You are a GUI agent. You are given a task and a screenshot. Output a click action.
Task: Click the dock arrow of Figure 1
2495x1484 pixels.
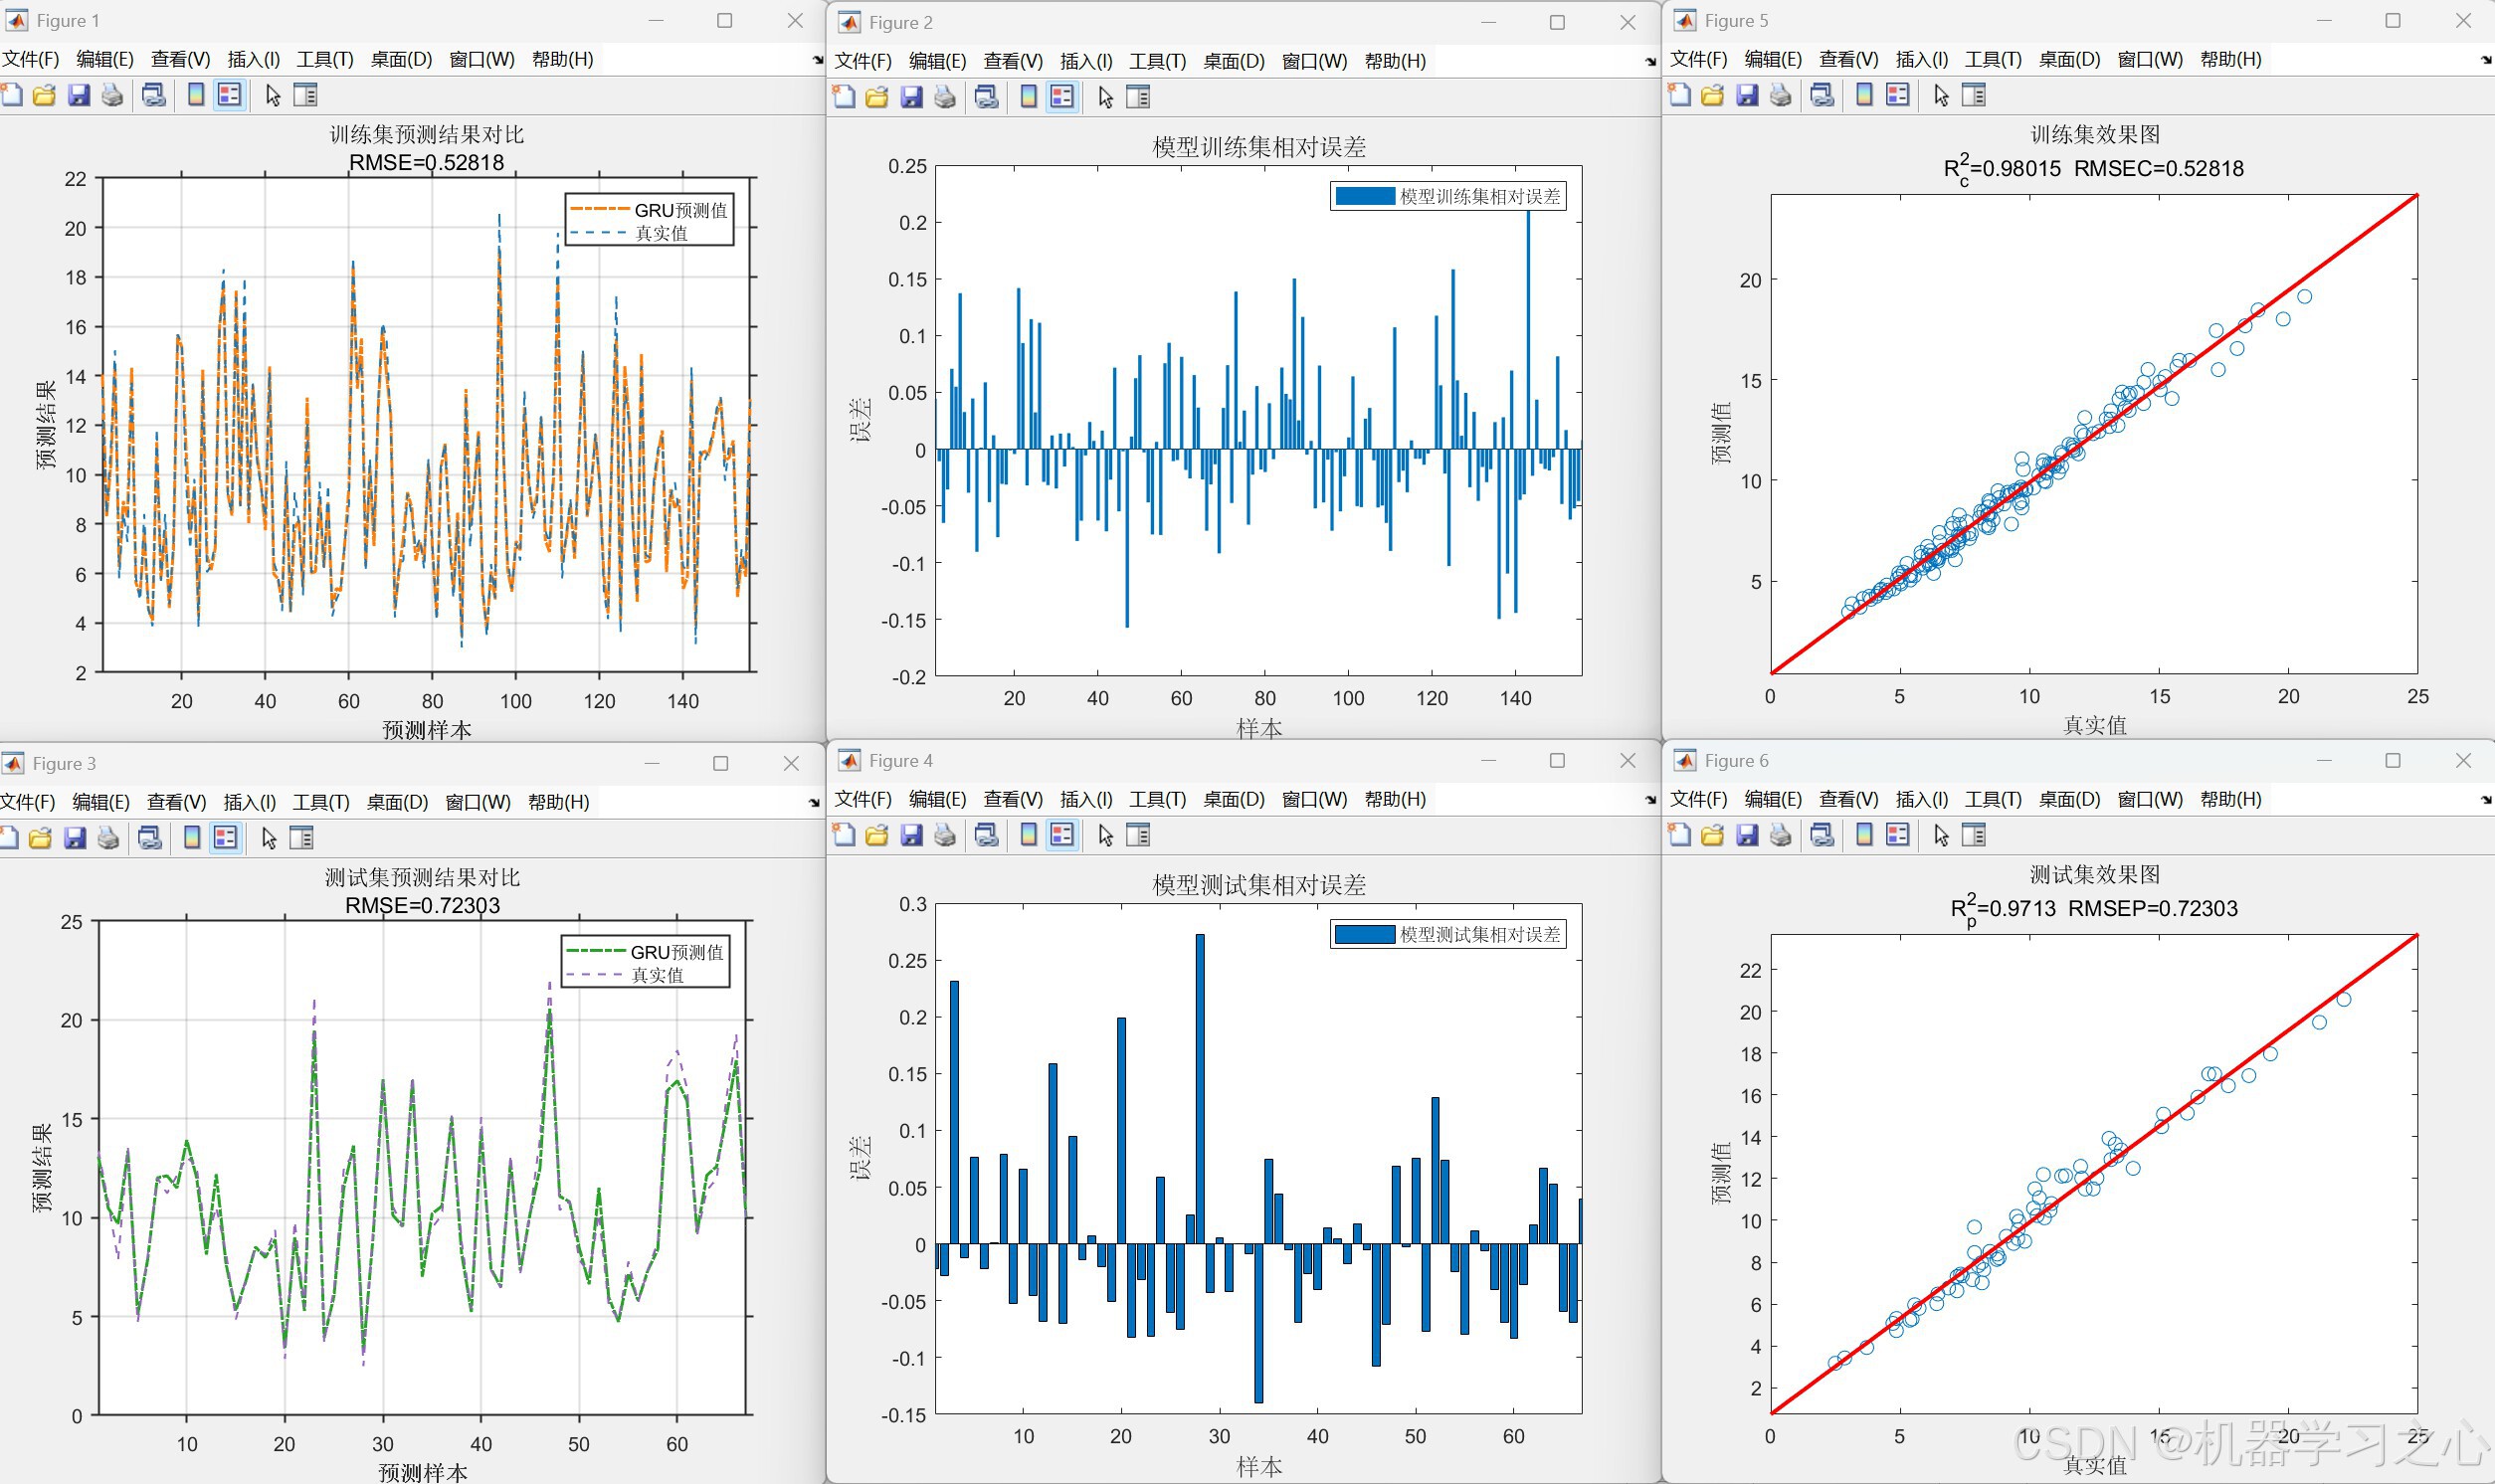817,61
